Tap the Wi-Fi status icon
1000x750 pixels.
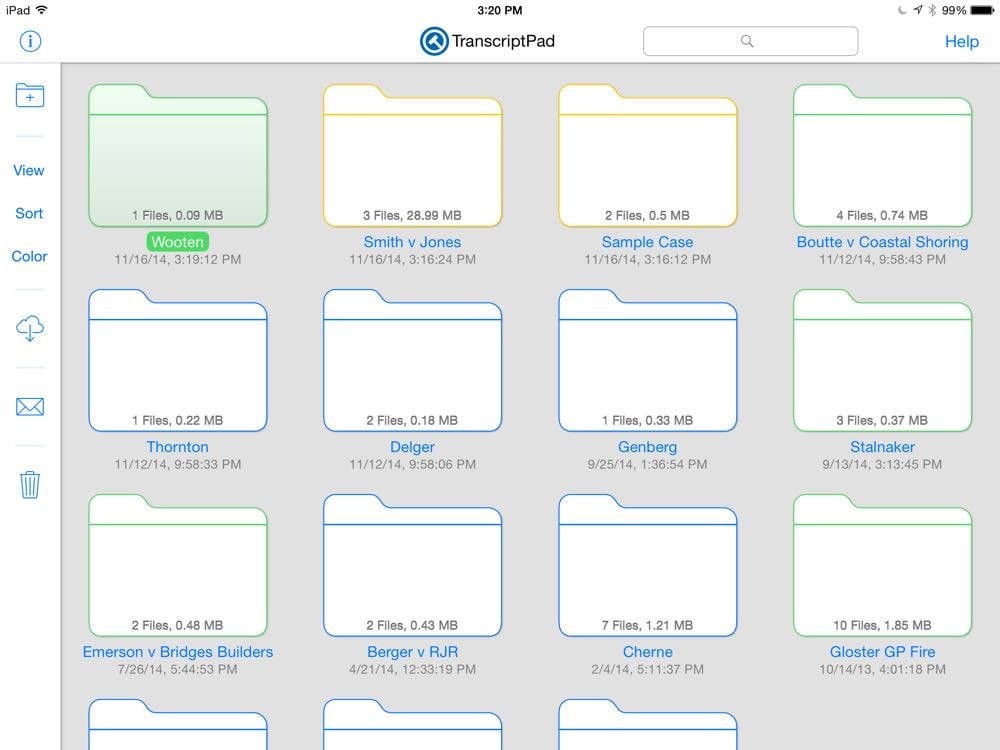(x=41, y=10)
